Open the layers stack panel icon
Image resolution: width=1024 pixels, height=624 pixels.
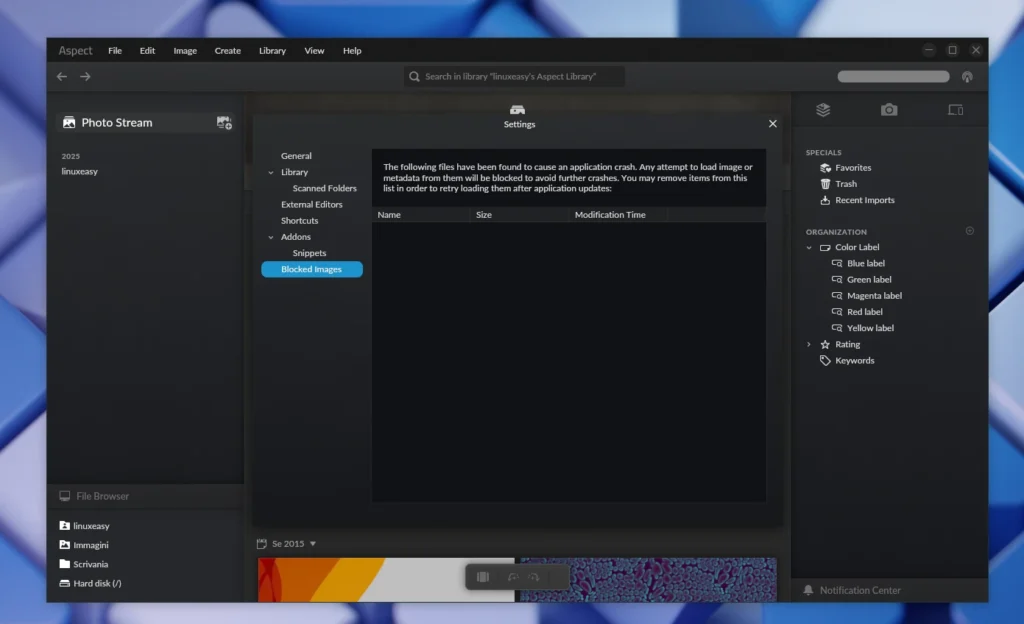823,110
